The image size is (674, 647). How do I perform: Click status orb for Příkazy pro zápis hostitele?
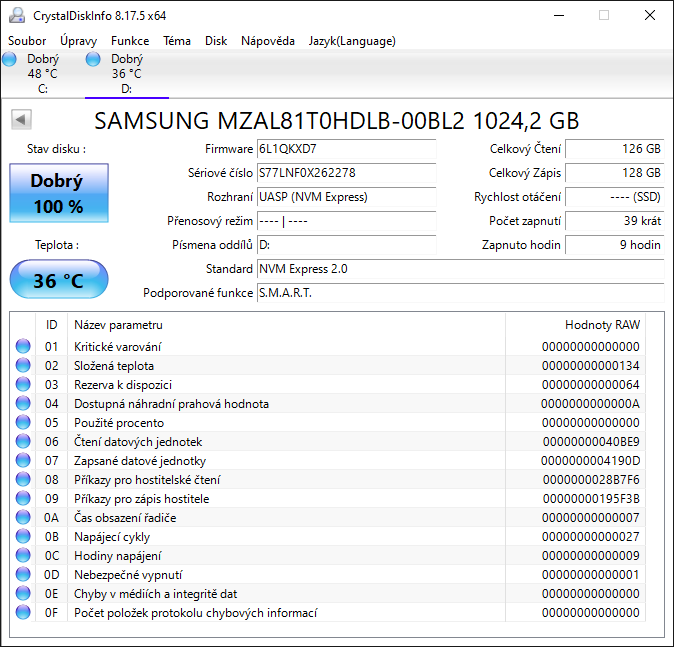pyautogui.click(x=23, y=498)
